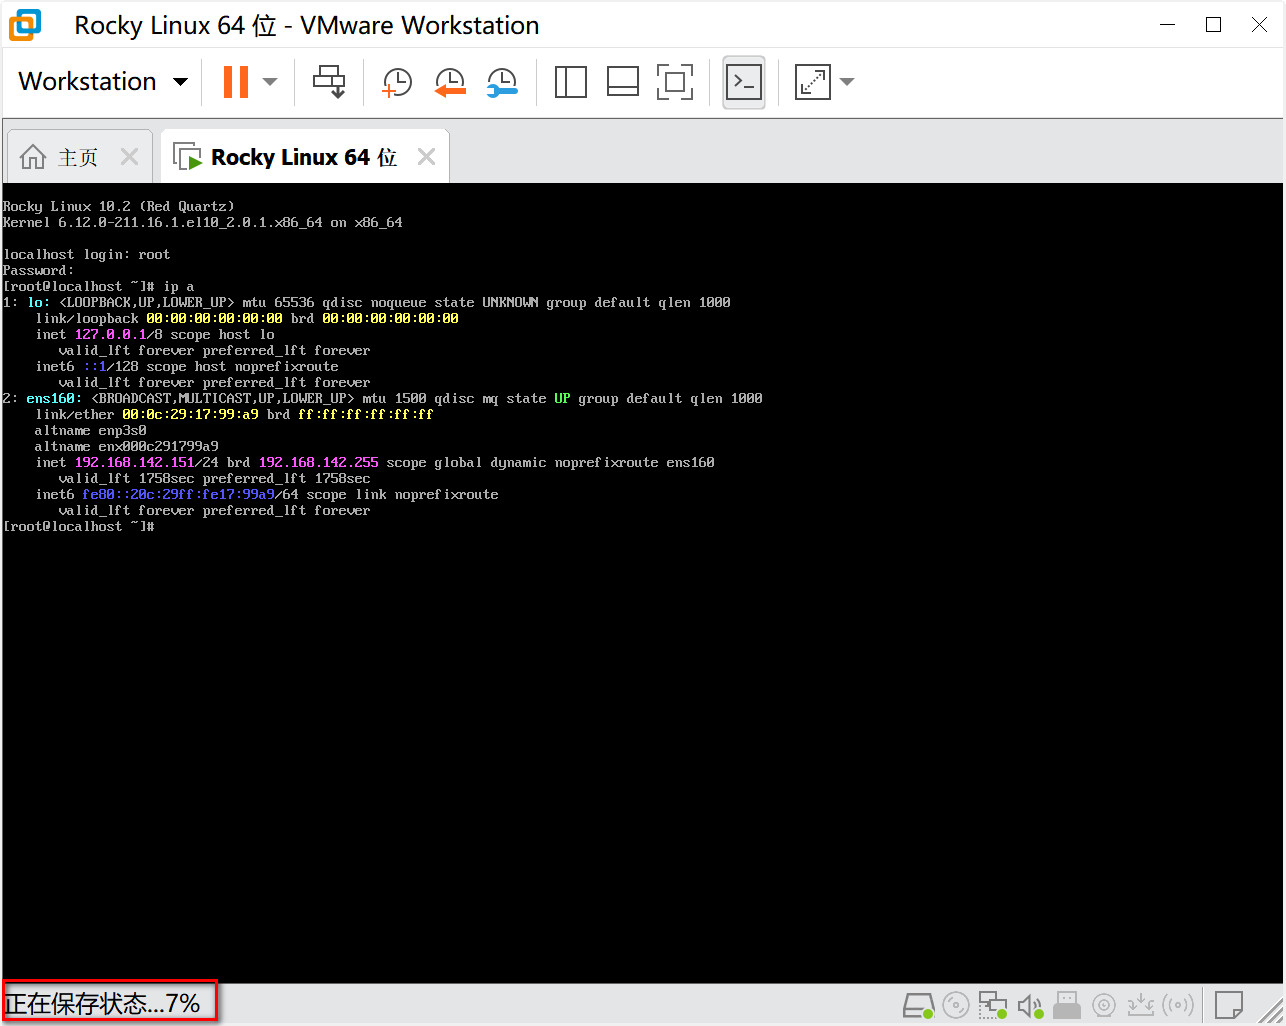Expand the power options dropdown arrow
Image resolution: width=1286 pixels, height=1026 pixels.
(x=270, y=82)
